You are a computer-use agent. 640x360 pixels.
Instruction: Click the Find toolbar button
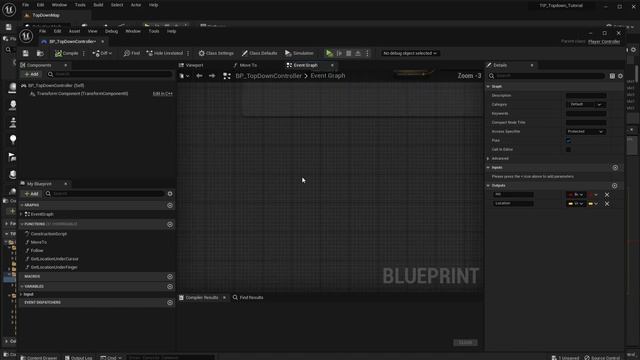(131, 53)
